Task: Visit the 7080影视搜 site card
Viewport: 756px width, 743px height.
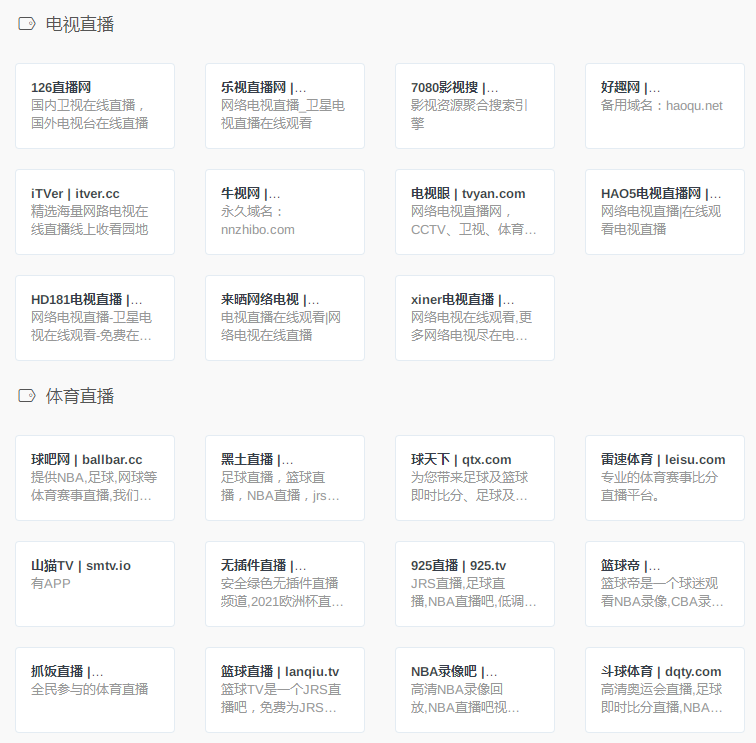Action: coord(475,106)
